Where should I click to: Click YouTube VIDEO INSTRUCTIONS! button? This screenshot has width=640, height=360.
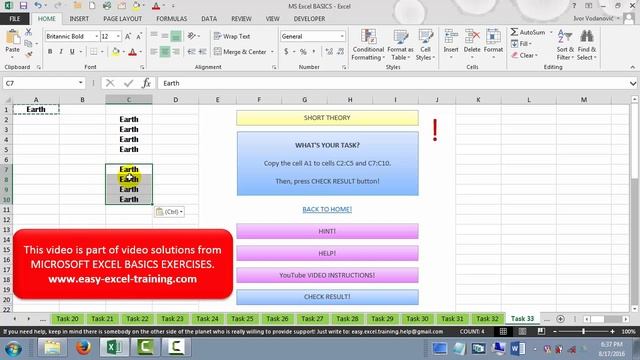pyautogui.click(x=327, y=275)
